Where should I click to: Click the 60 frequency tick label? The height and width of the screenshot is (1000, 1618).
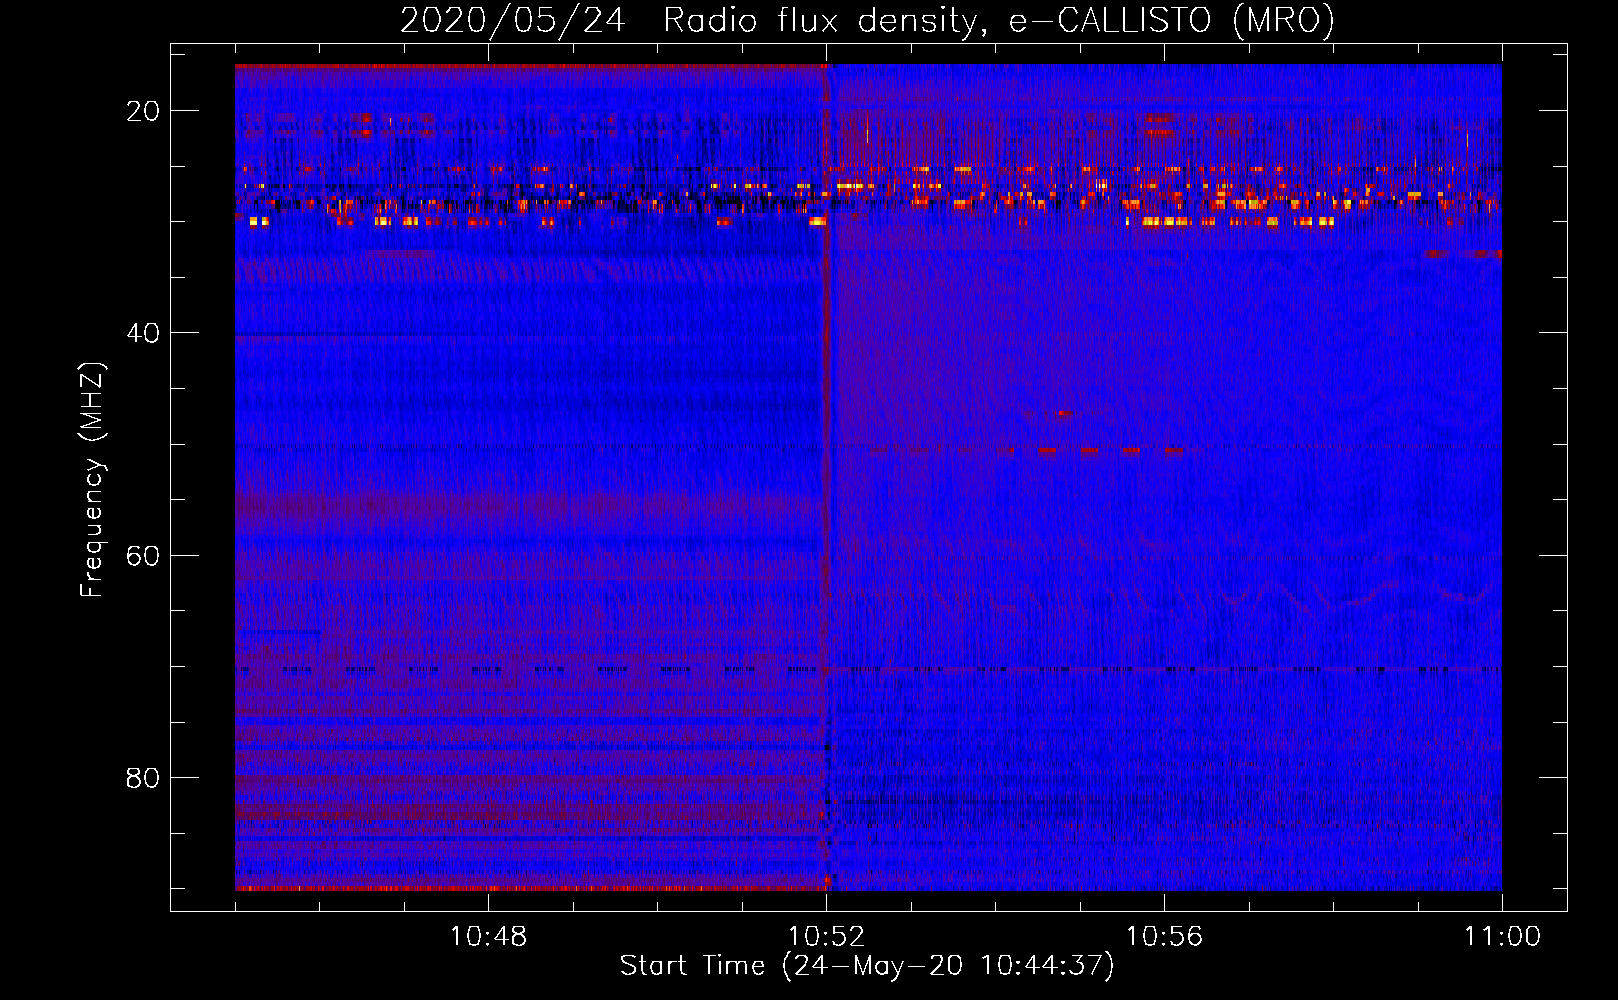pos(143,555)
